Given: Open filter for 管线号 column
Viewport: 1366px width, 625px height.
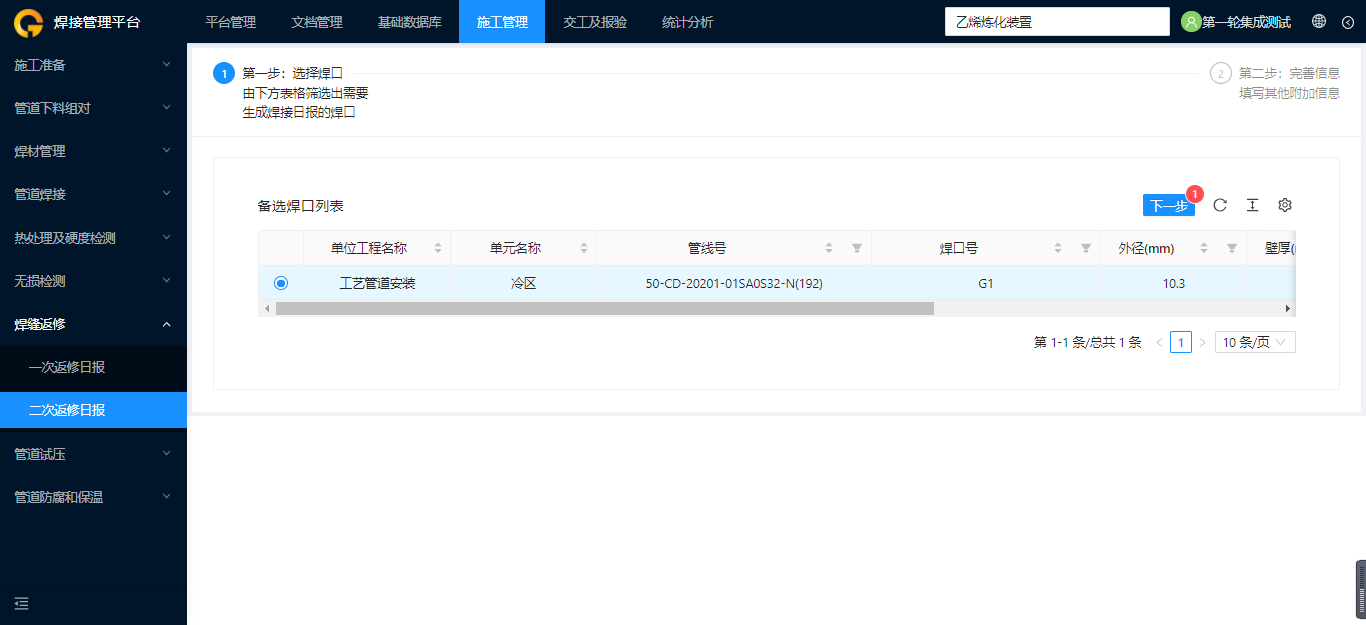Looking at the screenshot, I should (857, 248).
